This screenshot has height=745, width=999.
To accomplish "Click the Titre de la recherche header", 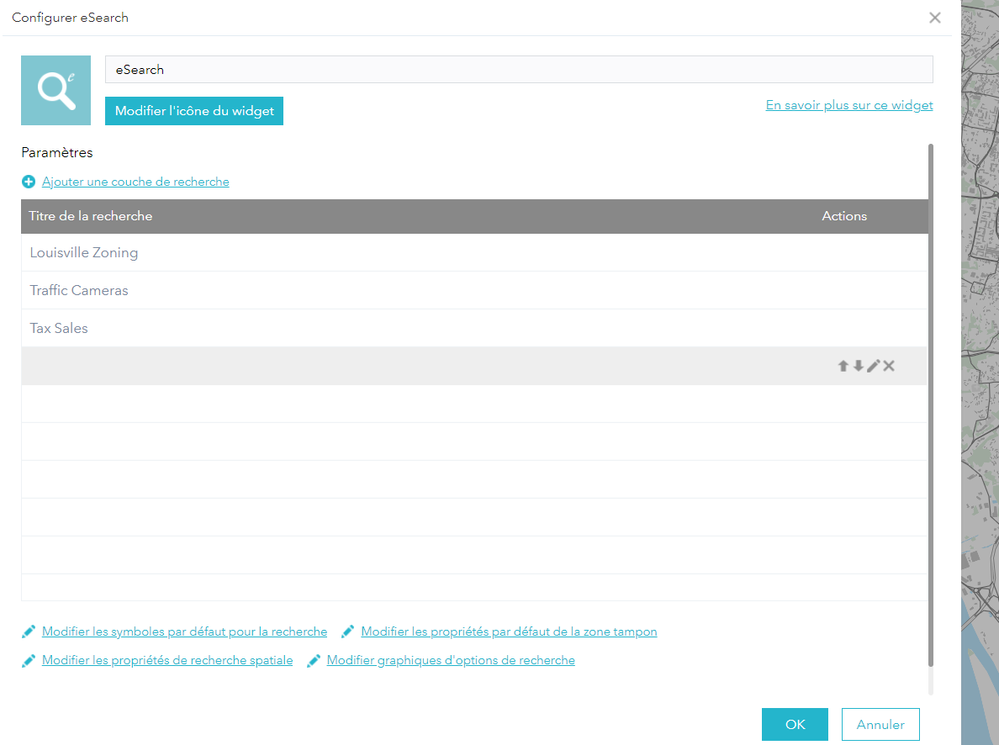I will [x=90, y=216].
